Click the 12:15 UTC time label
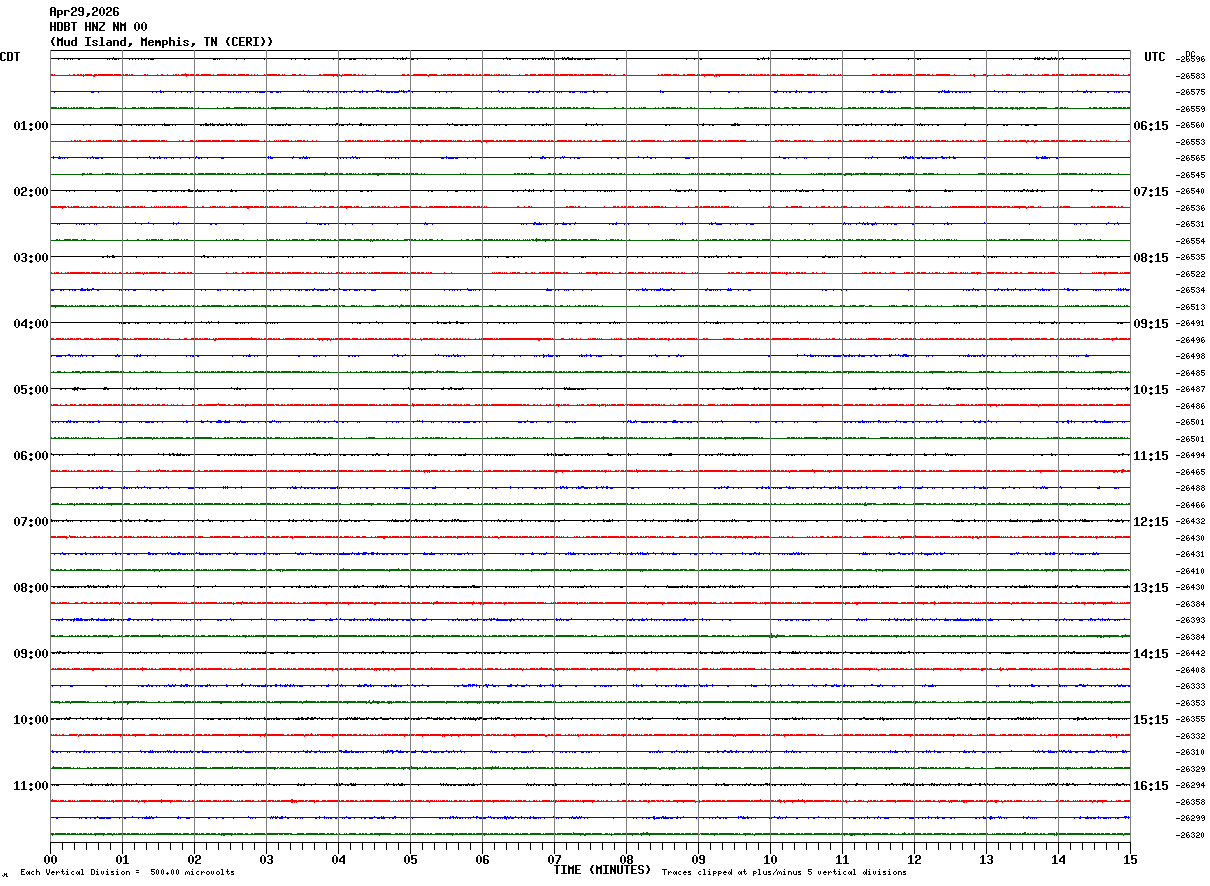 click(1151, 522)
